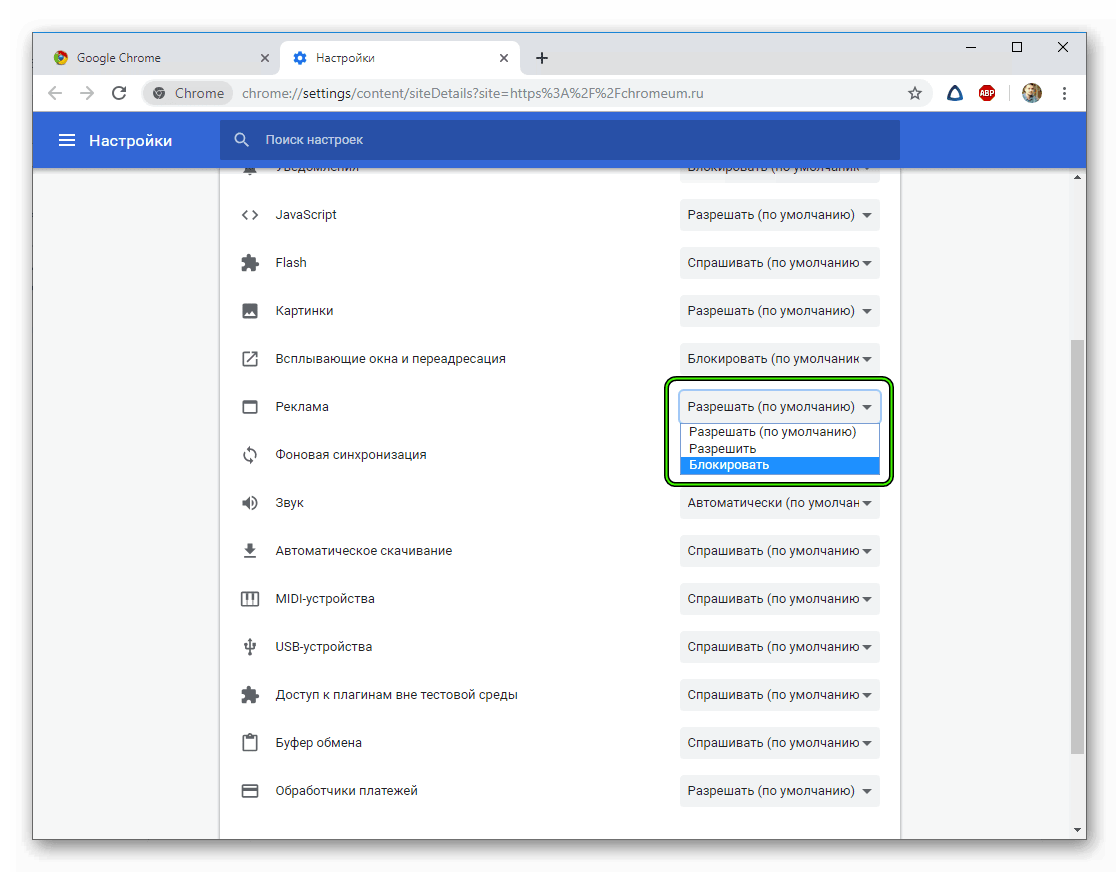Bookmark this page with the star icon

point(915,93)
